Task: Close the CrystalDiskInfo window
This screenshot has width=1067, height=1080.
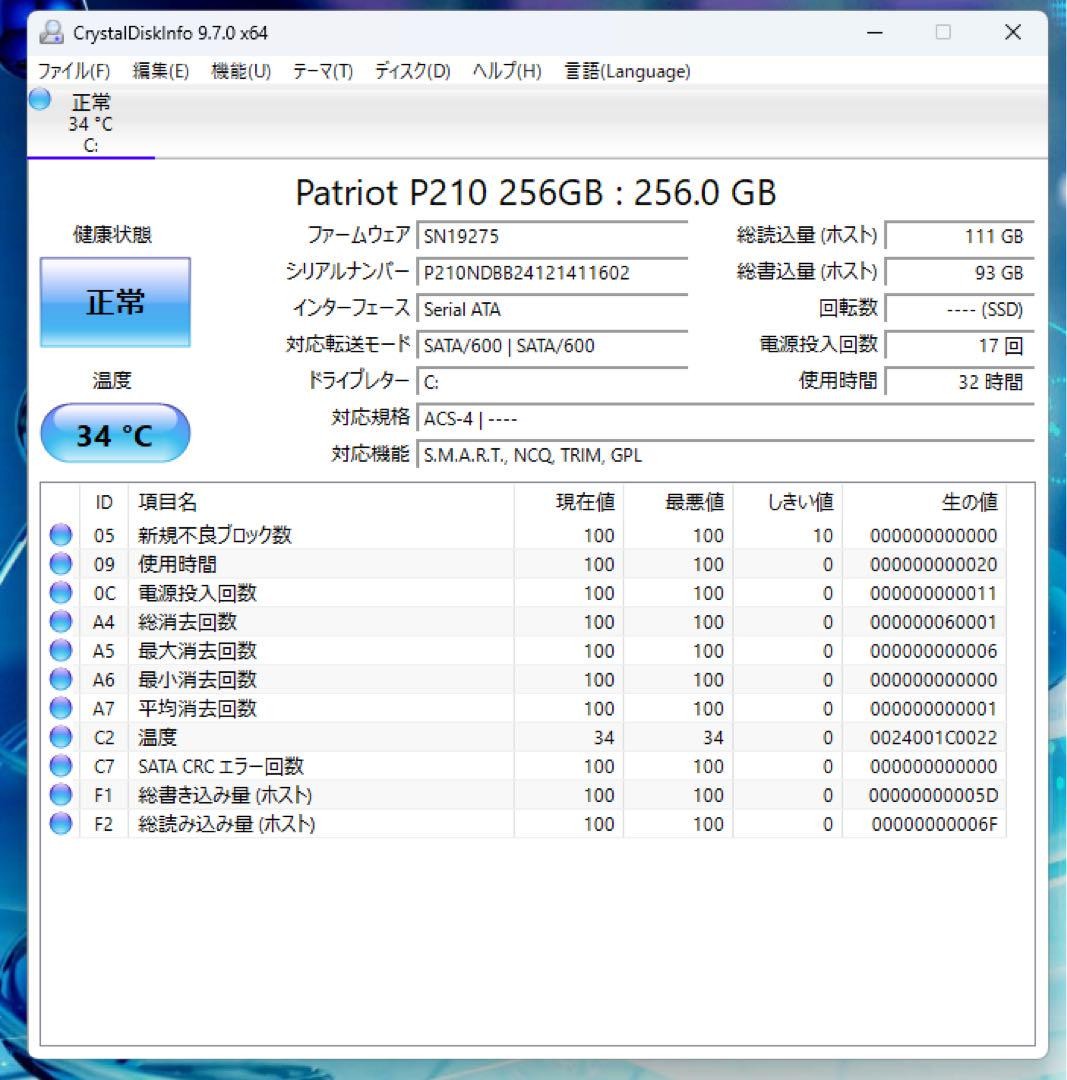Action: pyautogui.click(x=1013, y=32)
